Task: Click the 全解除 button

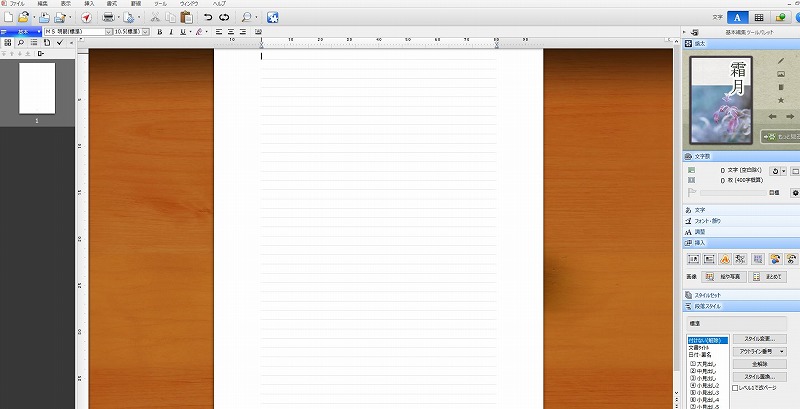Action: [x=759, y=364]
